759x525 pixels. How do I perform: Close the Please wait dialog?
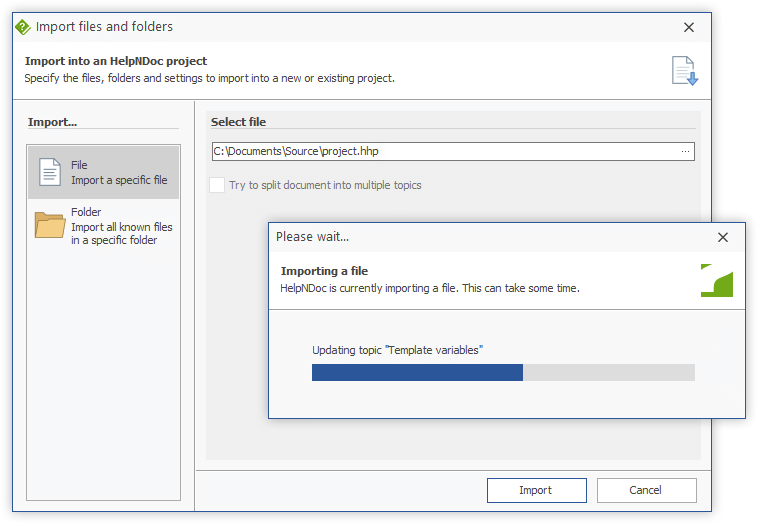(723, 237)
